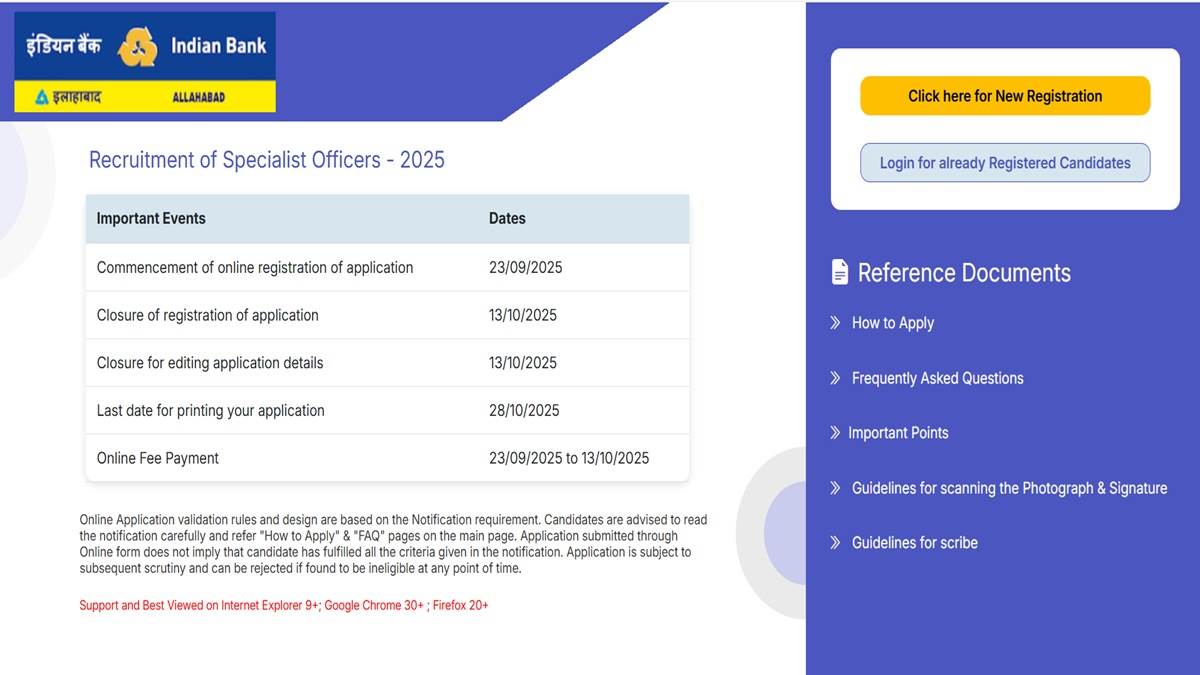Click the Reference Documents heading

[964, 273]
